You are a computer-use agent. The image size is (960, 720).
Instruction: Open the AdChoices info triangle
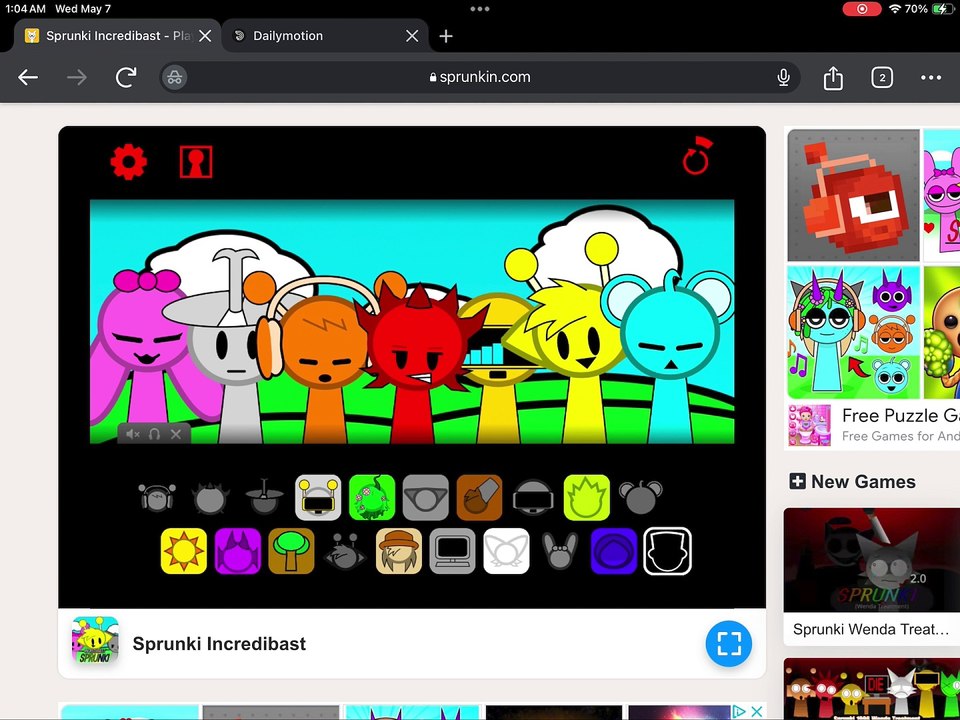click(x=740, y=711)
